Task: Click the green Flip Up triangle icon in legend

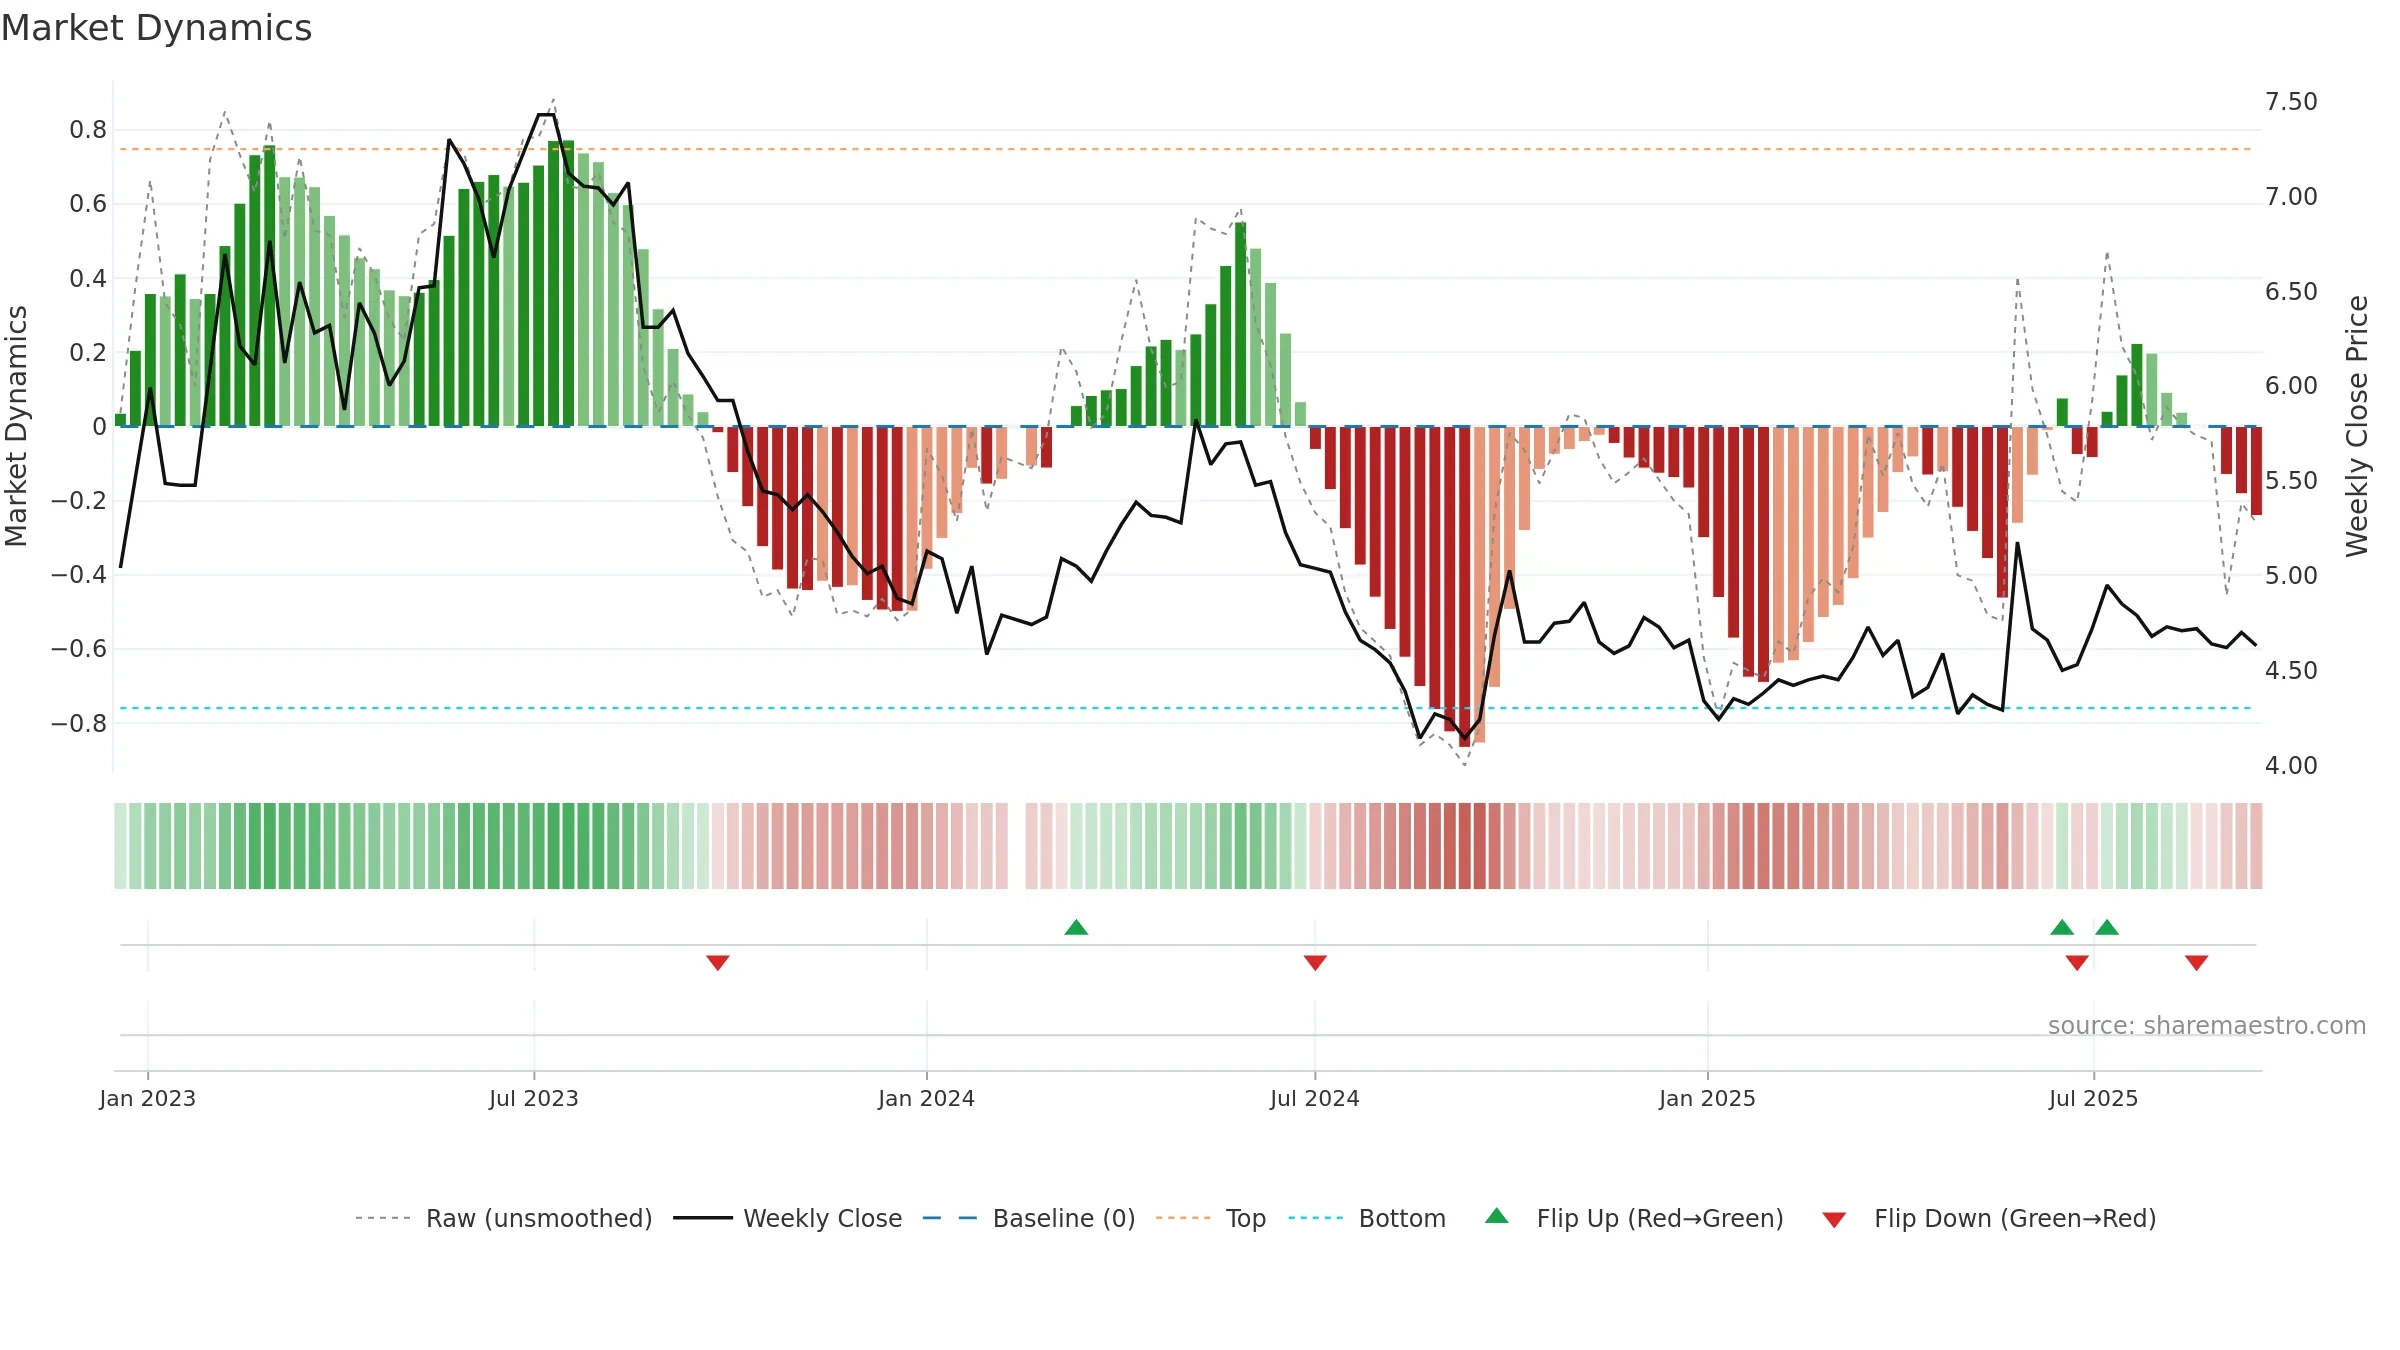Action: (1497, 1216)
